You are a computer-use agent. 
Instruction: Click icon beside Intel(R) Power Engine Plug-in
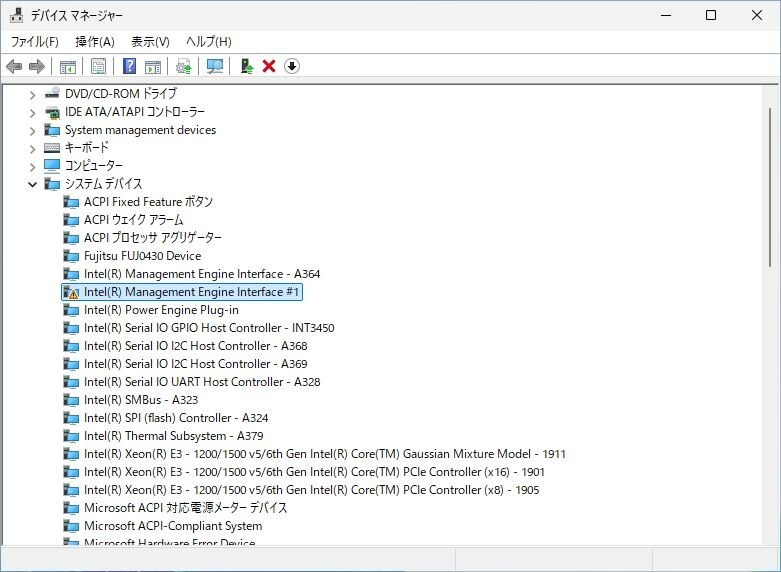click(71, 310)
